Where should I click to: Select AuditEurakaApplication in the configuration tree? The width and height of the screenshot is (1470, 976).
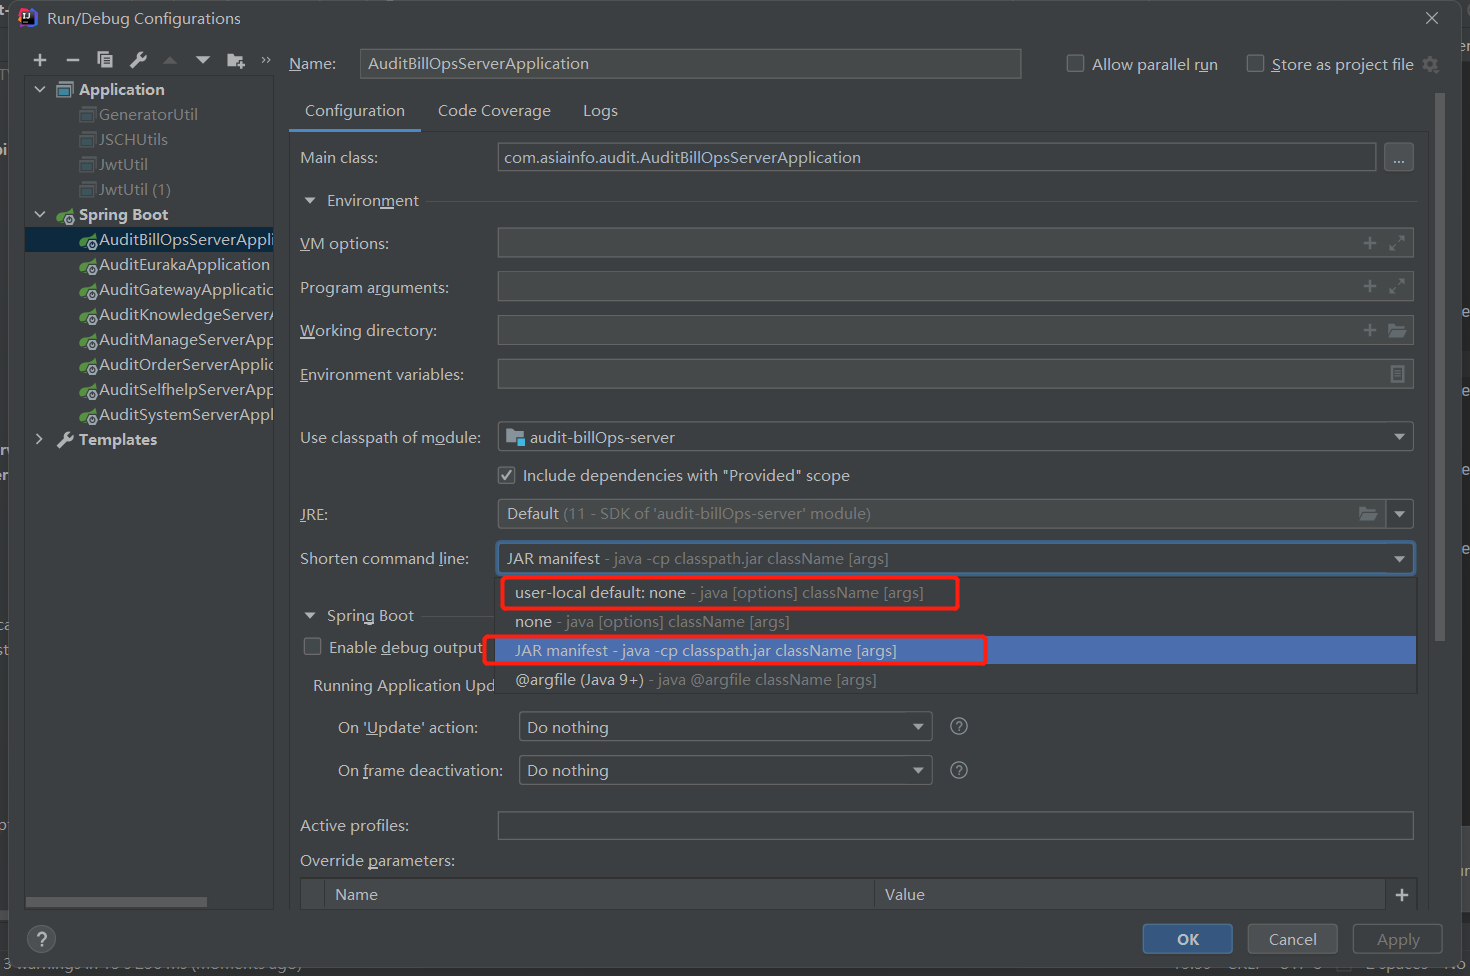[184, 265]
